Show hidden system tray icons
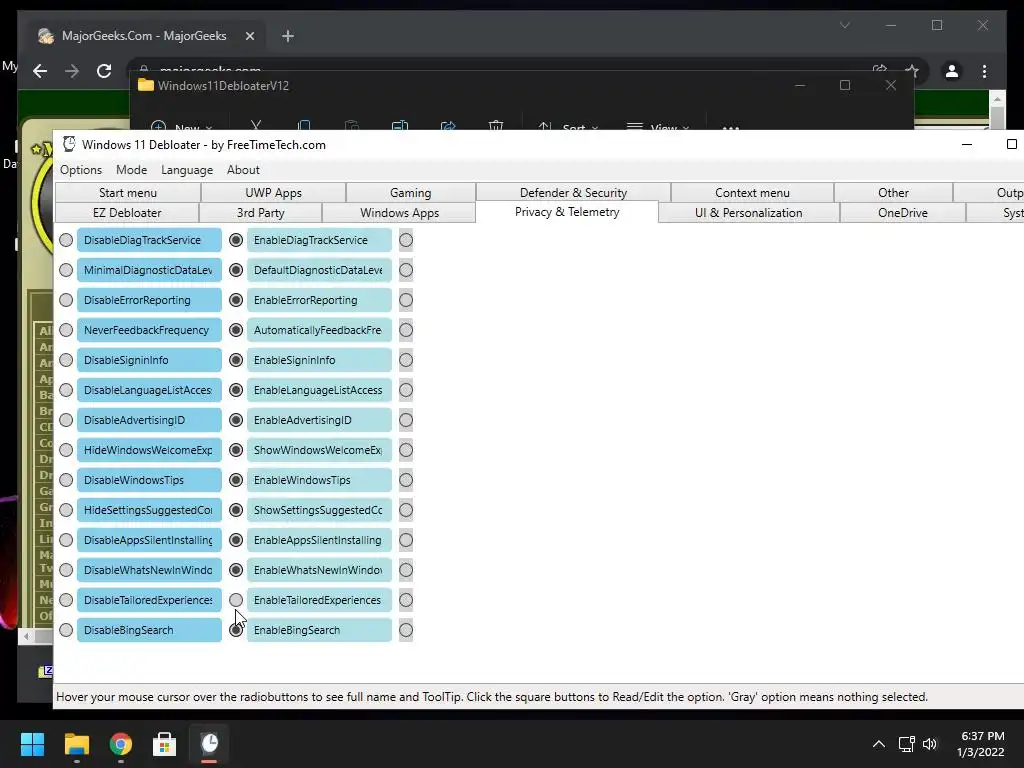This screenshot has height=768, width=1024. point(879,744)
